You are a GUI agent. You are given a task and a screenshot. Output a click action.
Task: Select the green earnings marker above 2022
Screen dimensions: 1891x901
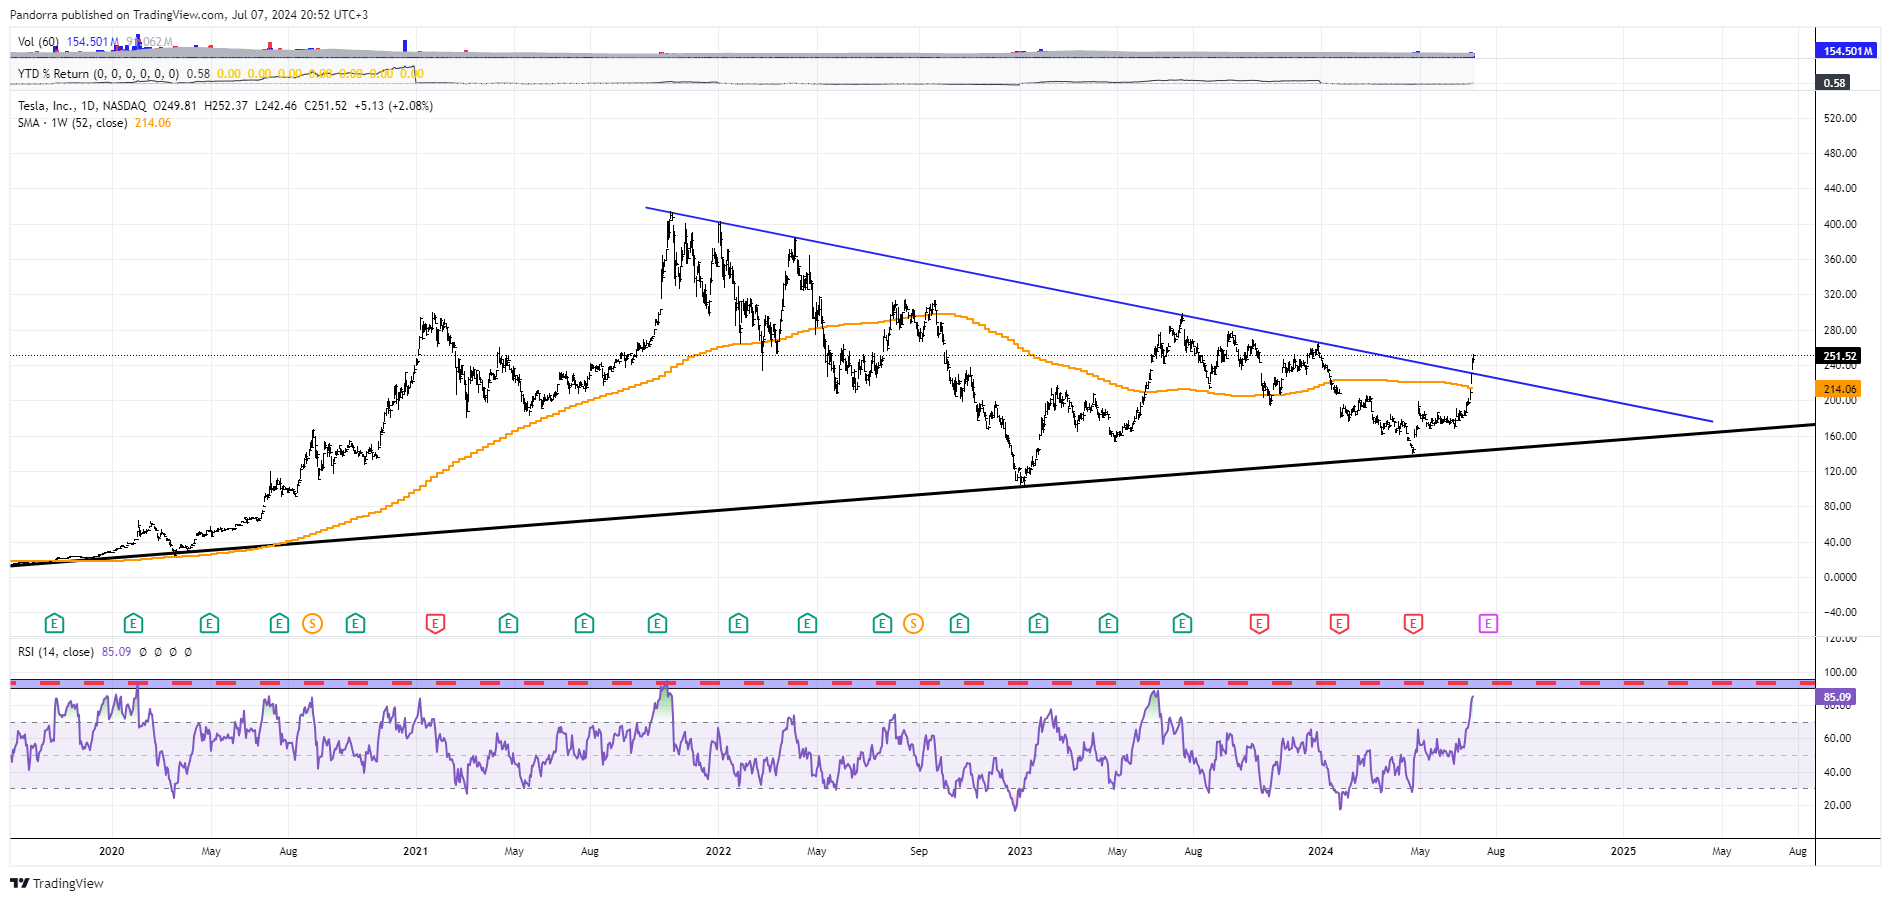[x=738, y=624]
